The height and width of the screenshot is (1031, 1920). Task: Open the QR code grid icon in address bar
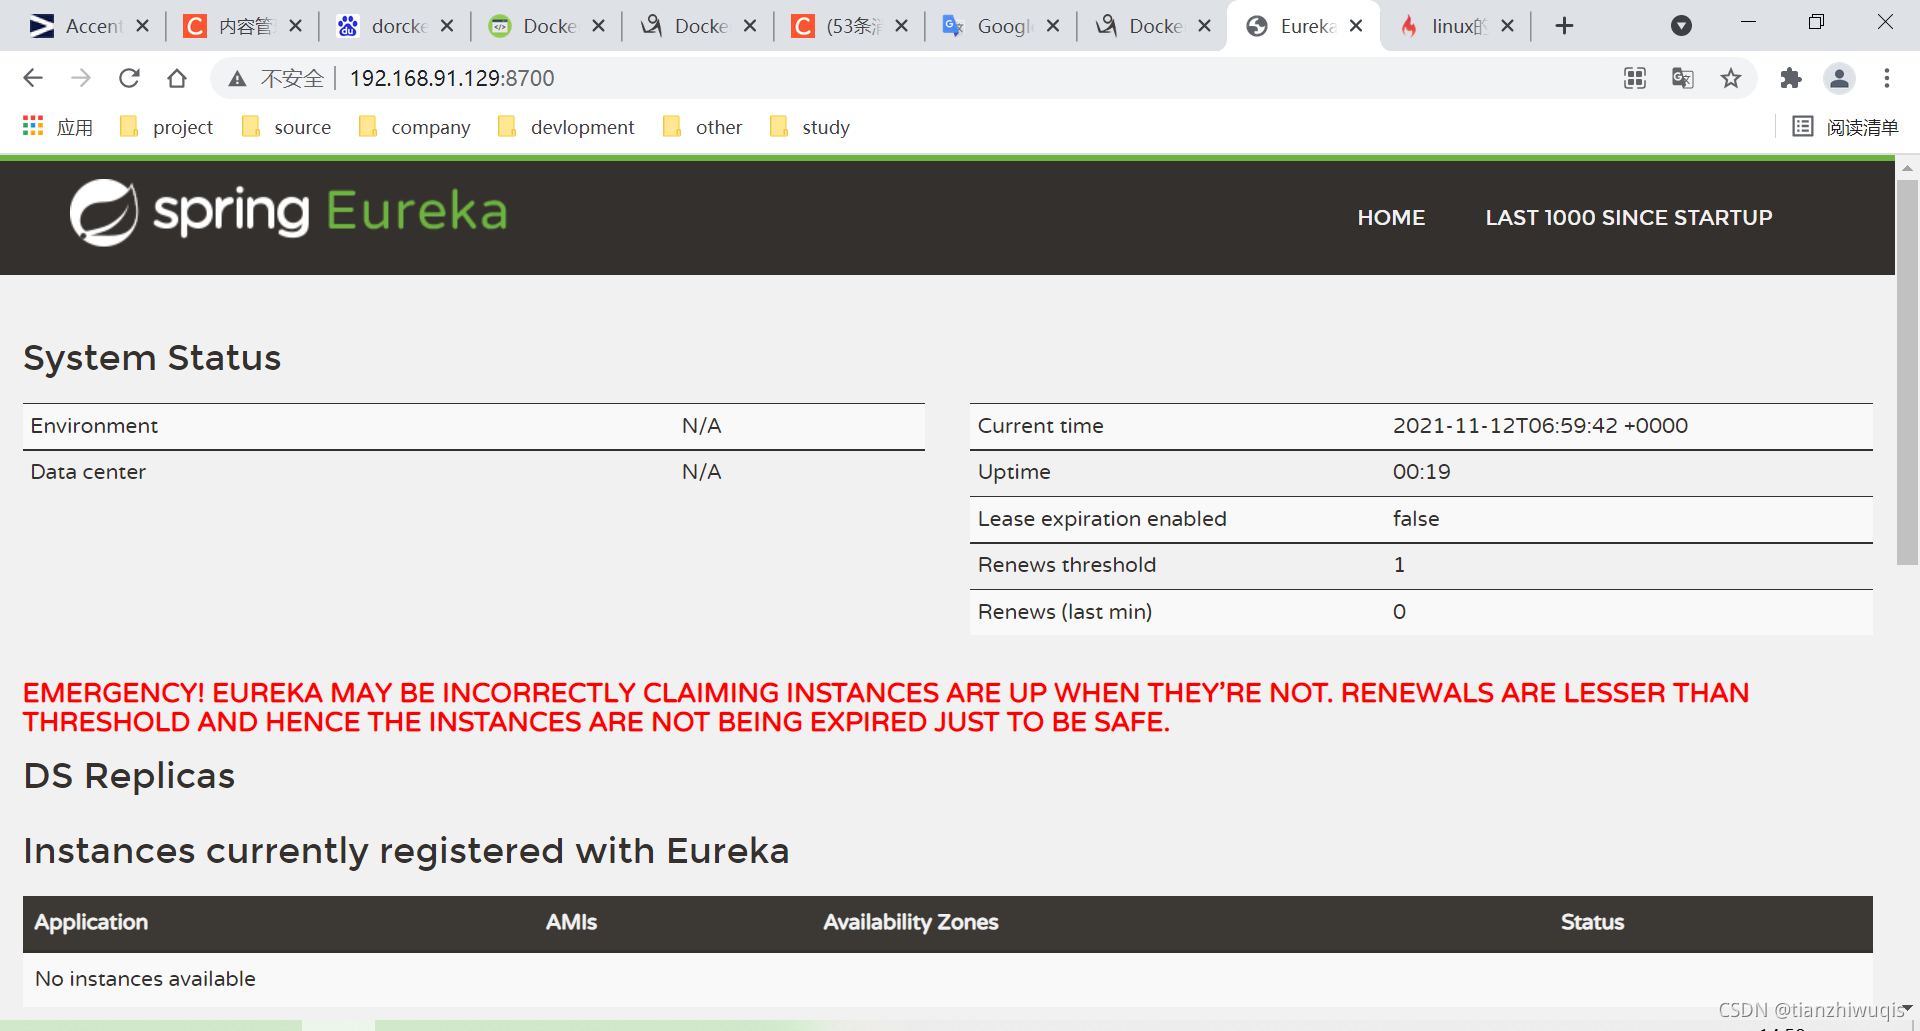point(1635,78)
